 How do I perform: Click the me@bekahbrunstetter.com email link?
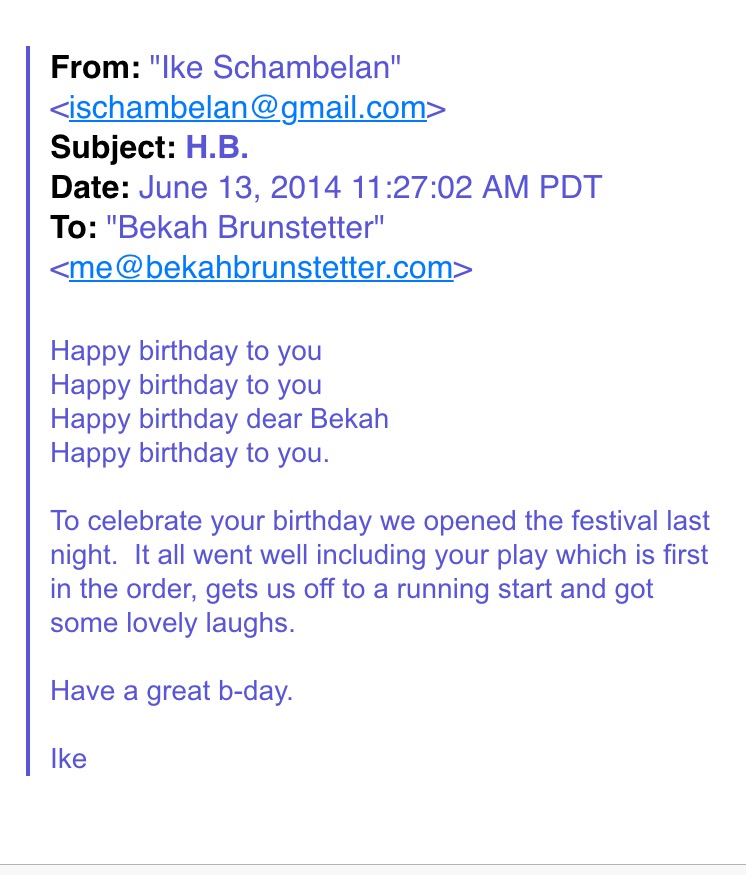tap(261, 268)
